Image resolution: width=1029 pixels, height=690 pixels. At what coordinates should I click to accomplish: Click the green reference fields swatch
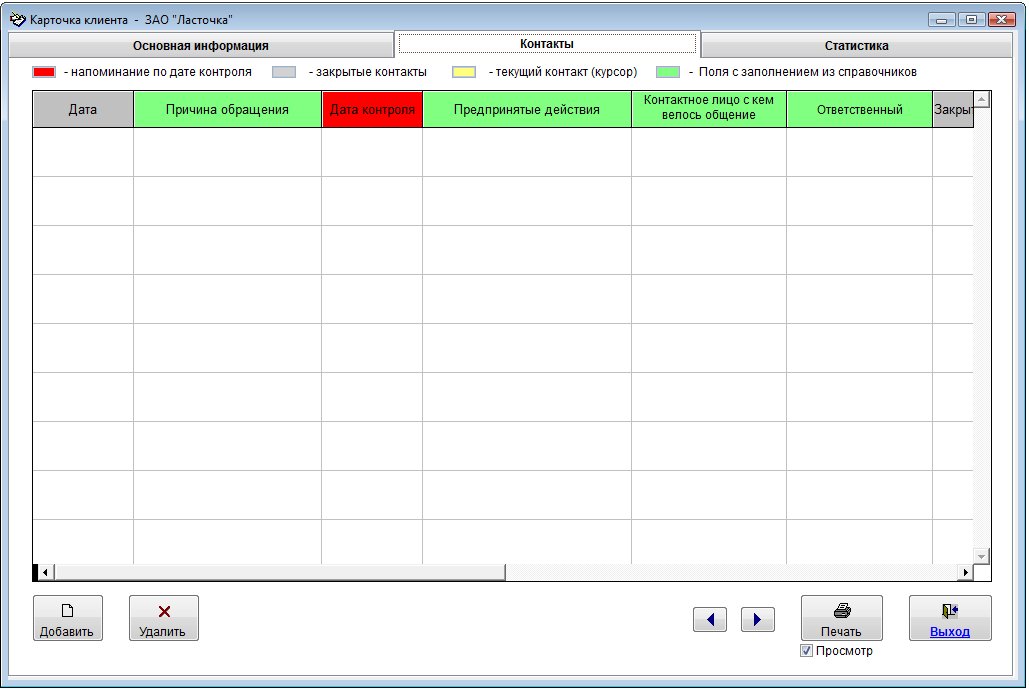tap(668, 72)
